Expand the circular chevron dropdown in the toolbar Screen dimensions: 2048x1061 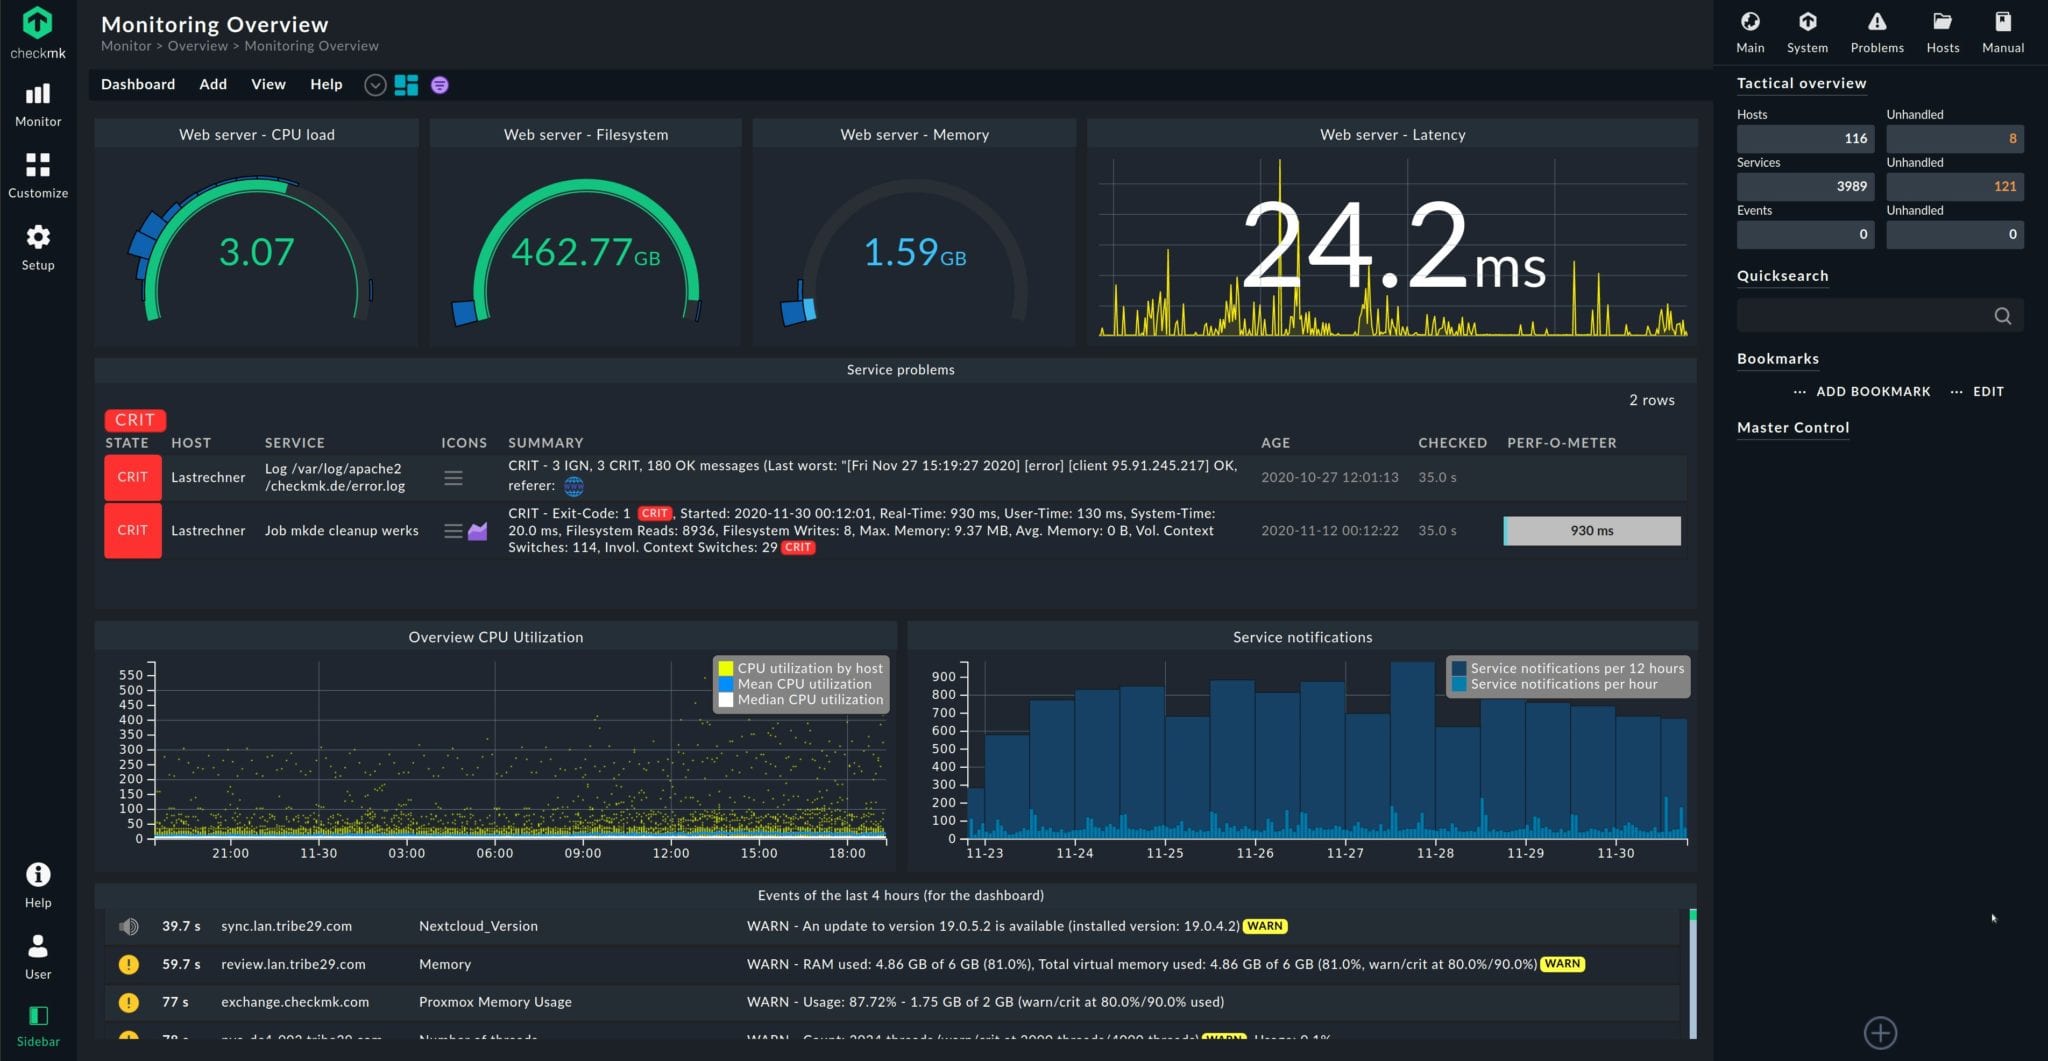click(375, 85)
